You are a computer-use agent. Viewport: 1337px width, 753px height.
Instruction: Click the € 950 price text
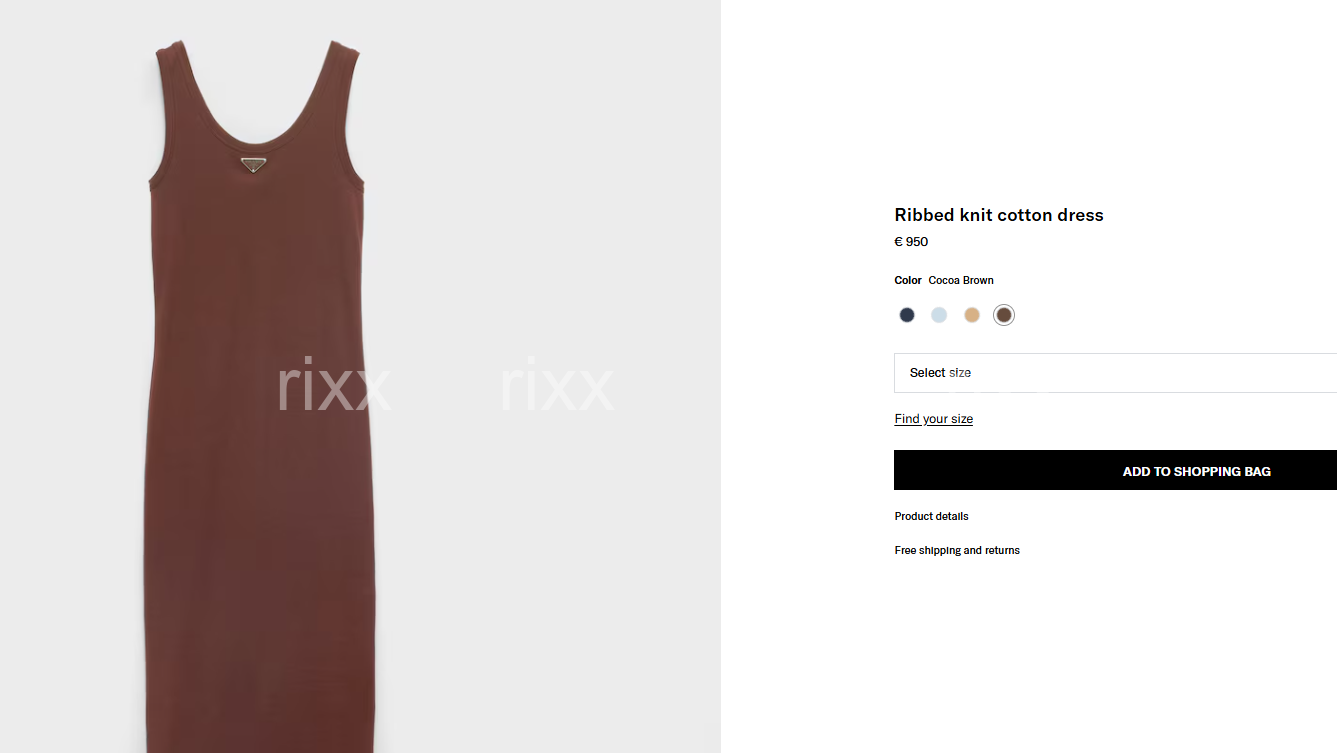click(911, 242)
